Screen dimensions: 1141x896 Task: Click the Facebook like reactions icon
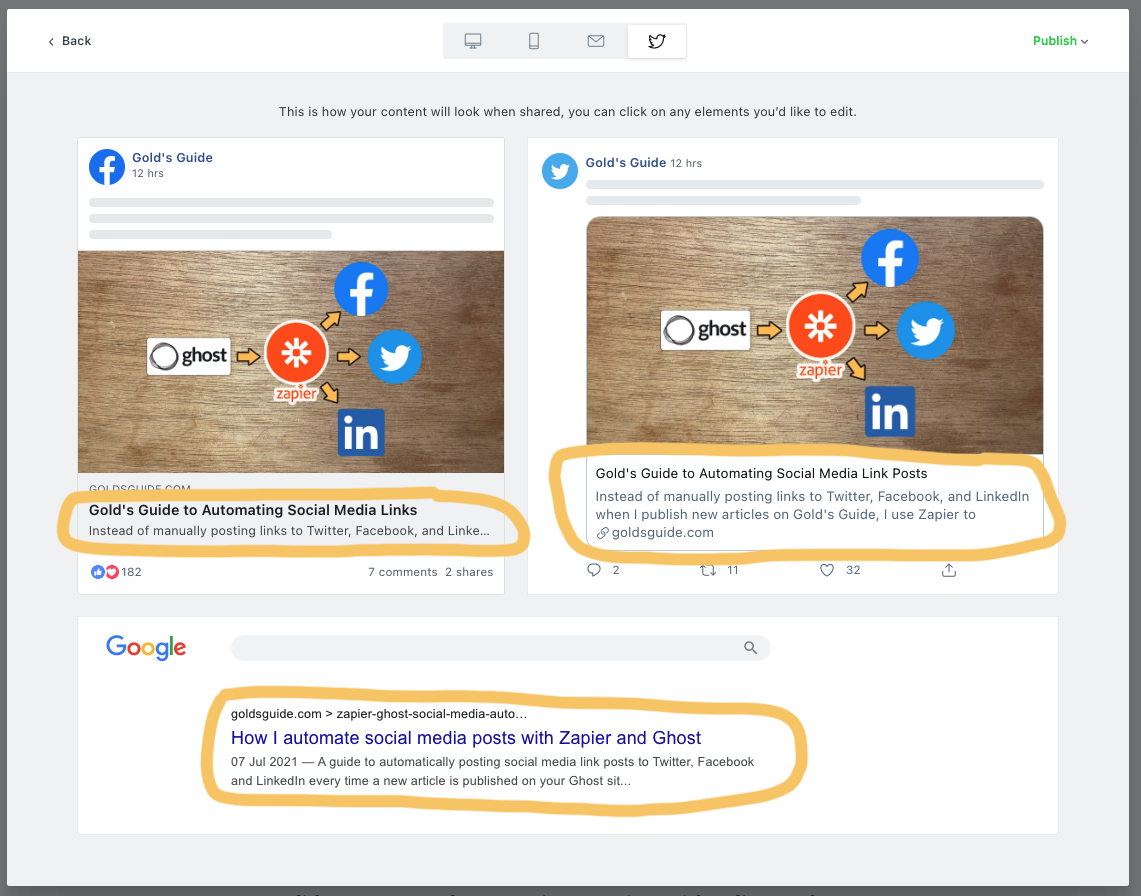pyautogui.click(x=104, y=572)
